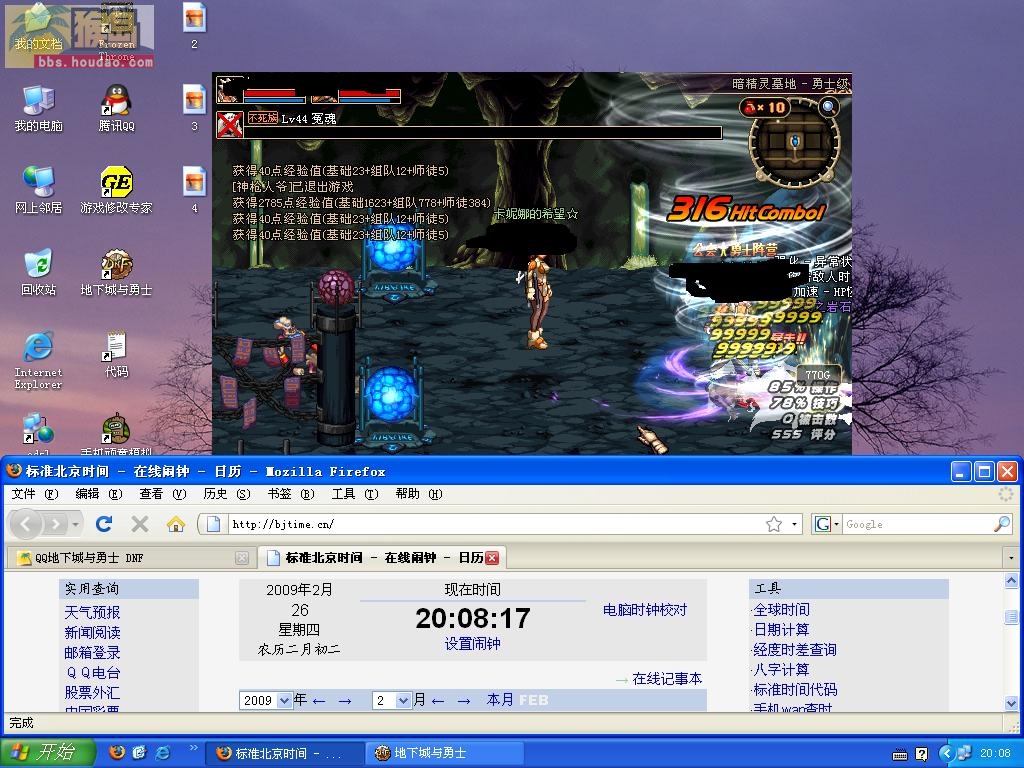Reload the bjtime.cn page
The image size is (1024, 768).
104,524
